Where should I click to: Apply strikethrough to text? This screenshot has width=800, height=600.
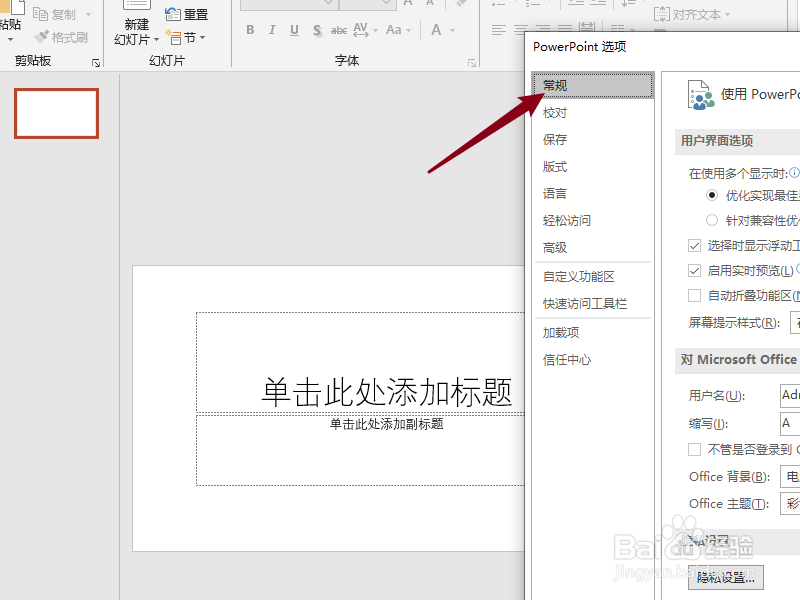[x=338, y=30]
